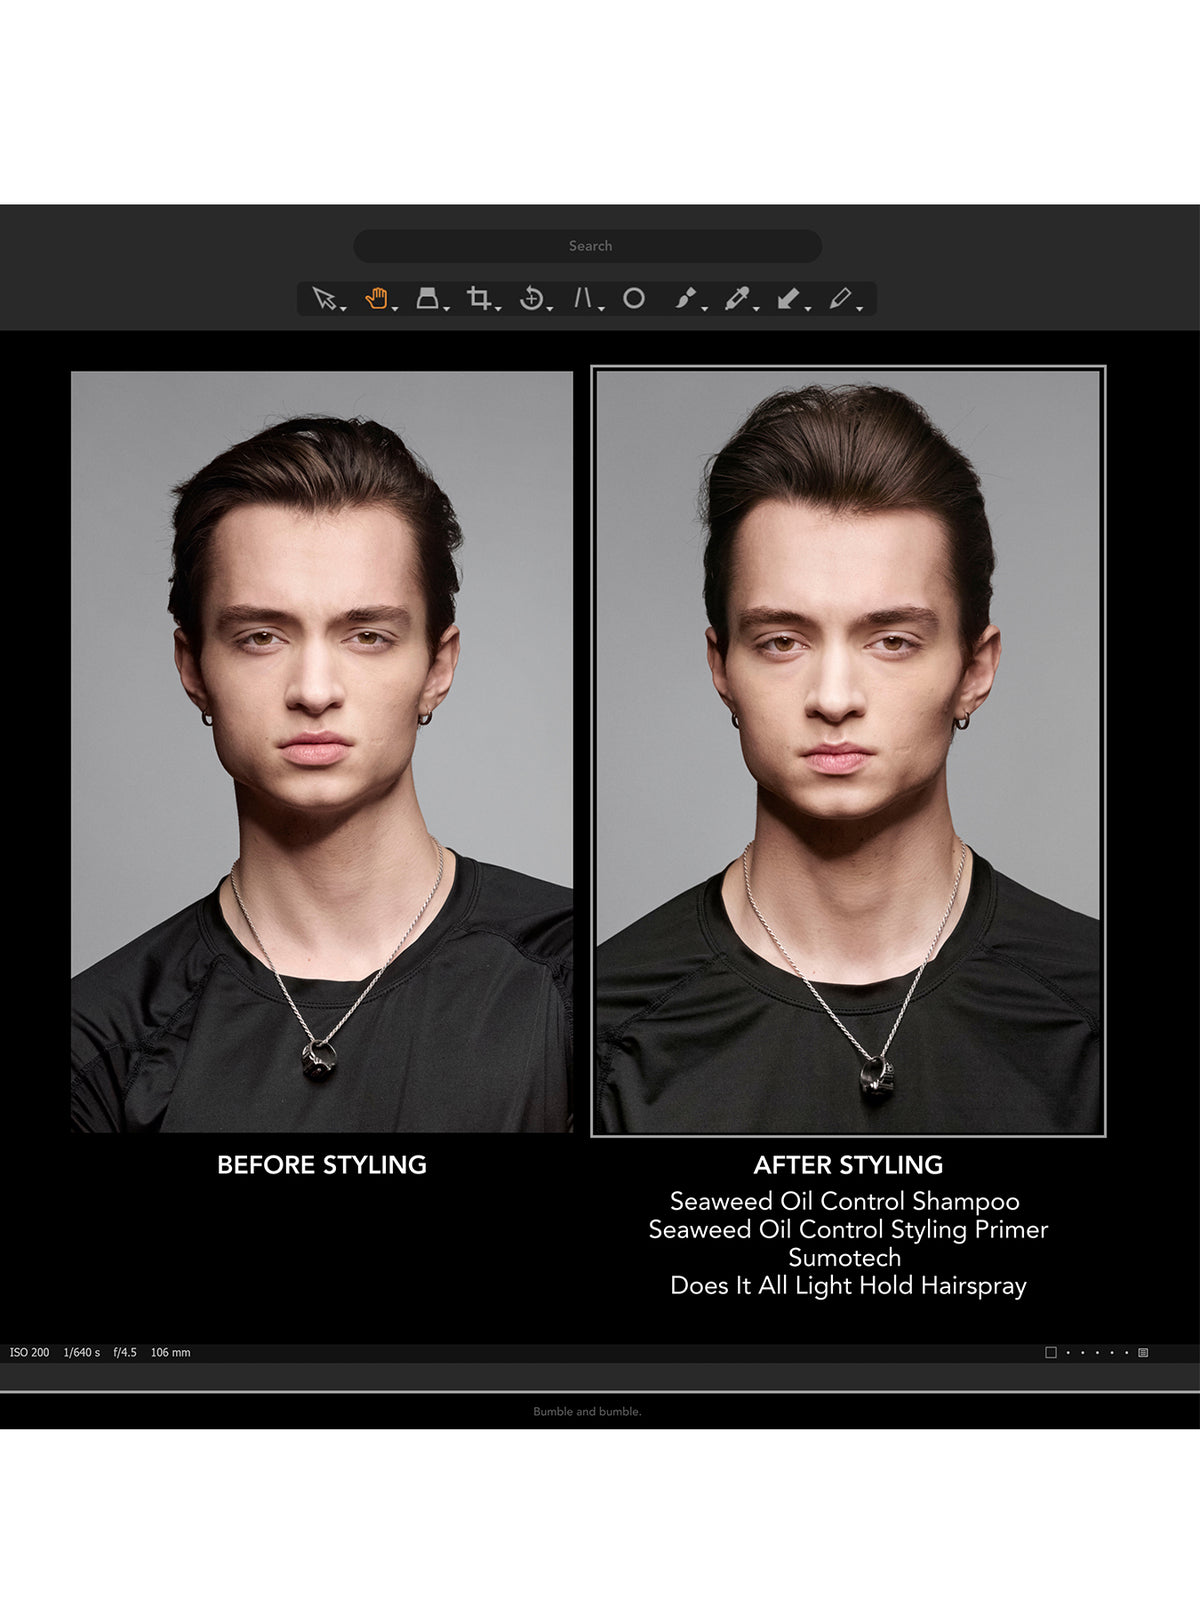Viewport: 1200px width, 1600px height.
Task: Open the rotate tool dropdown arrow
Action: click(550, 309)
